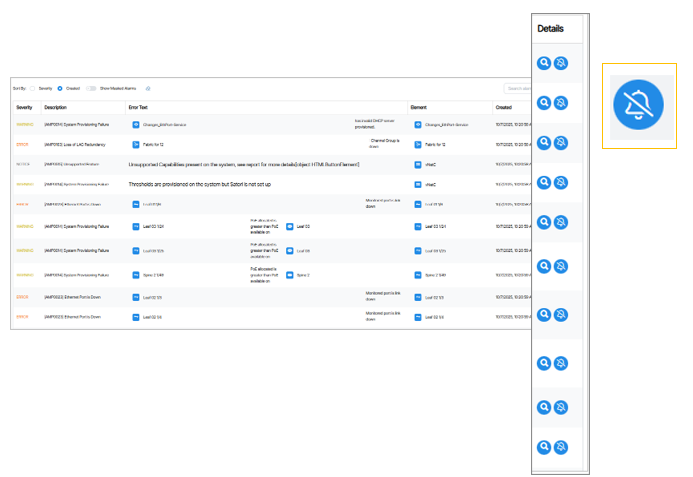Click the large mute bell icon
The width and height of the screenshot is (693, 477).
pos(639,105)
